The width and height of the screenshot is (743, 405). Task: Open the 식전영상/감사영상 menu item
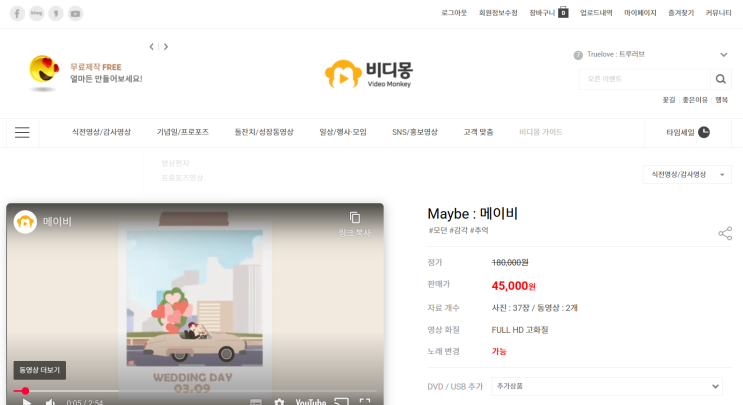pos(101,132)
